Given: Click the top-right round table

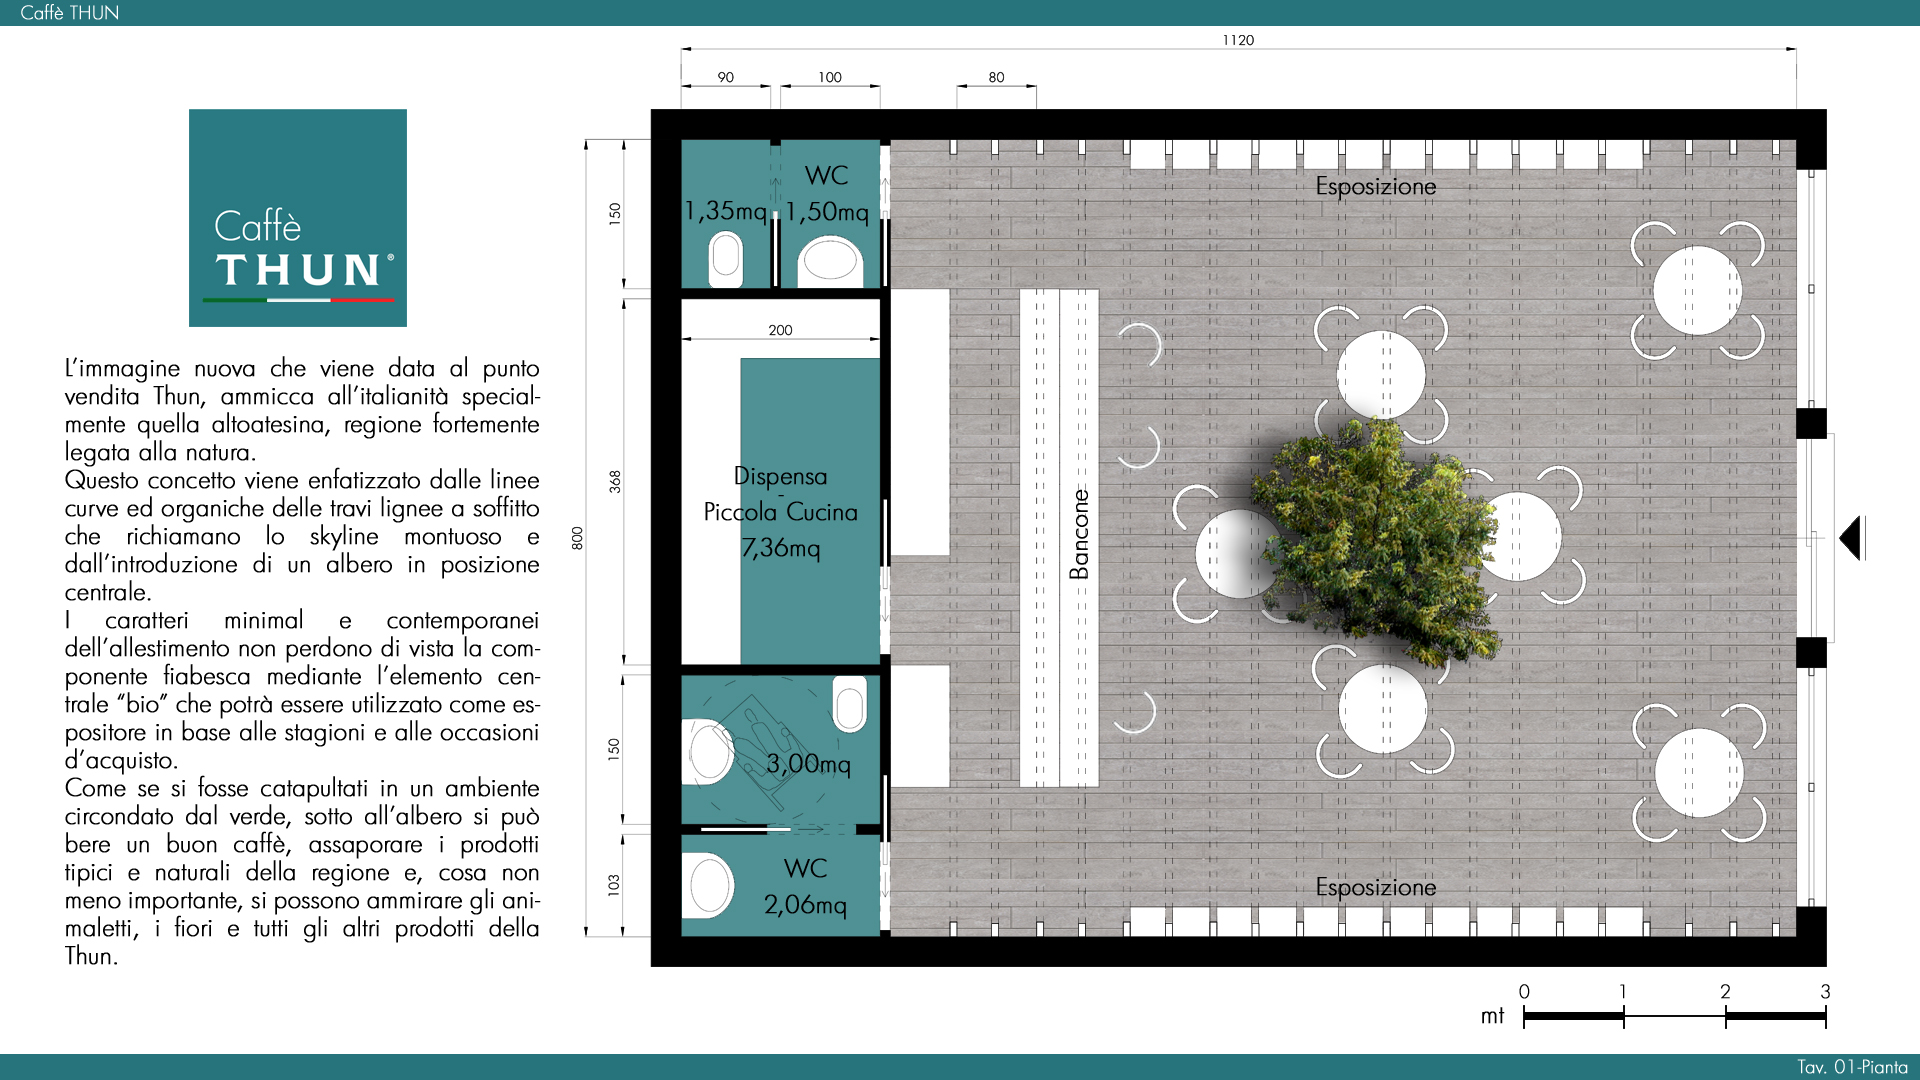Looking at the screenshot, I should [x=1697, y=291].
